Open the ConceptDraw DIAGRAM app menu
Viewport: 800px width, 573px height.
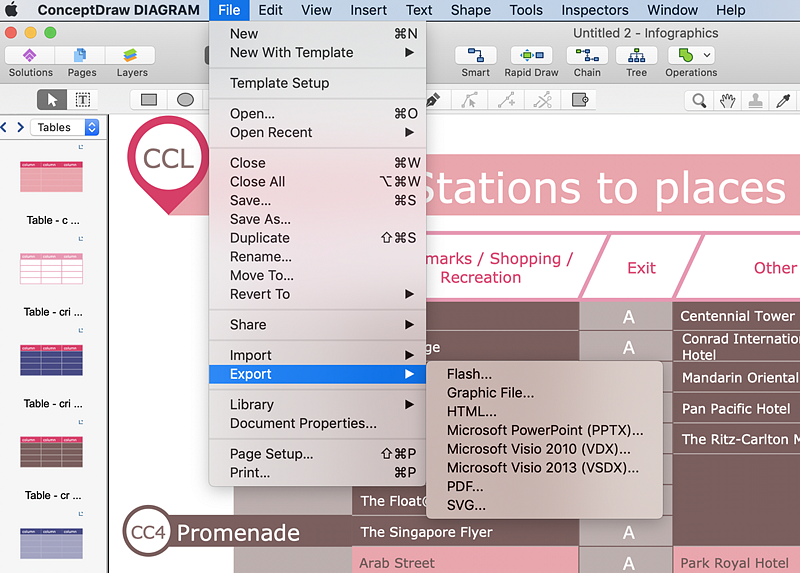pos(118,10)
